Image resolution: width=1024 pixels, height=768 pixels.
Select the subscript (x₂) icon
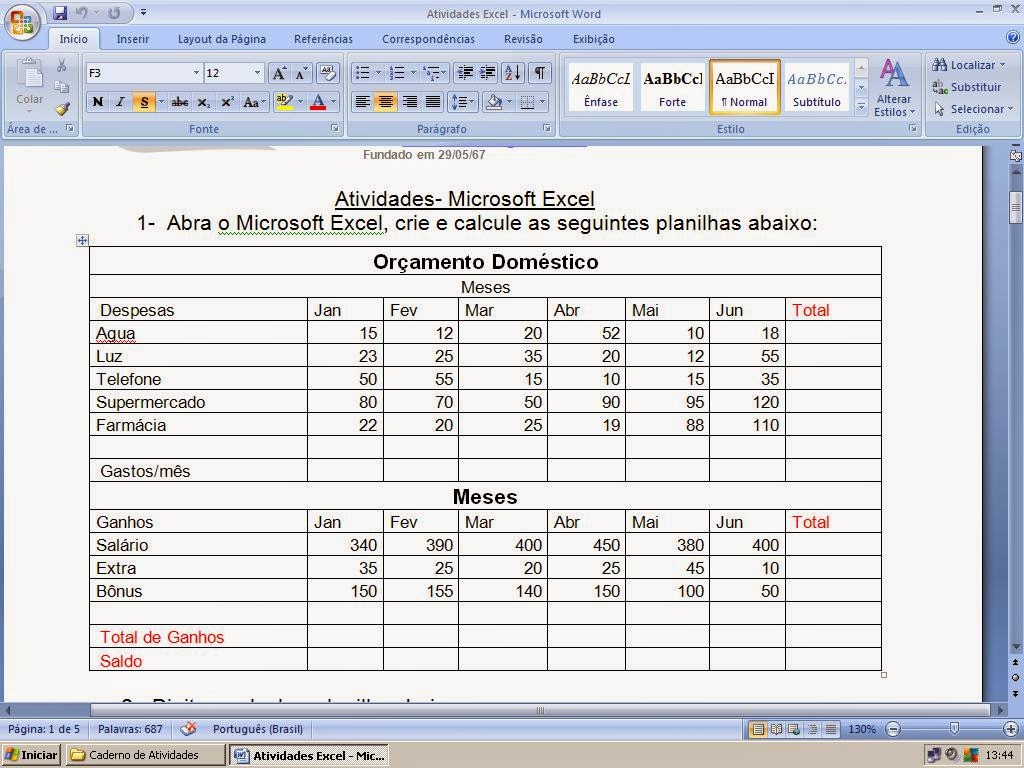203,101
